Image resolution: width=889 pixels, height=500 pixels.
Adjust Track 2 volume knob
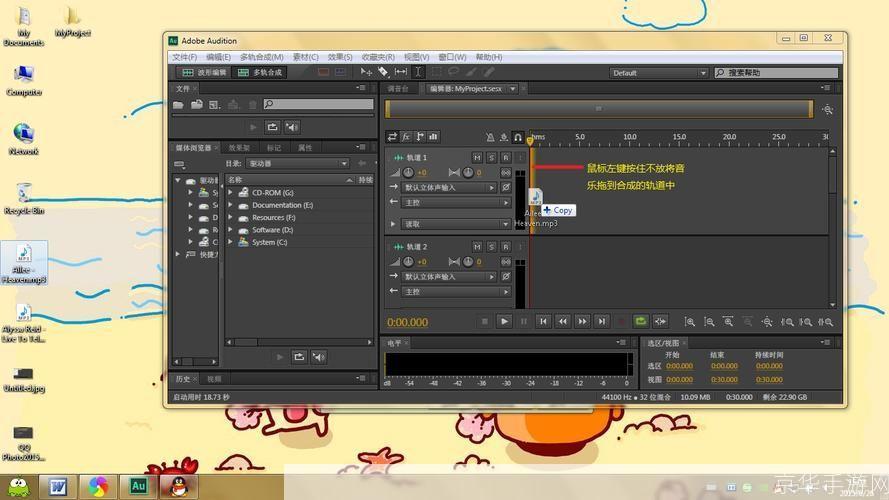point(408,261)
